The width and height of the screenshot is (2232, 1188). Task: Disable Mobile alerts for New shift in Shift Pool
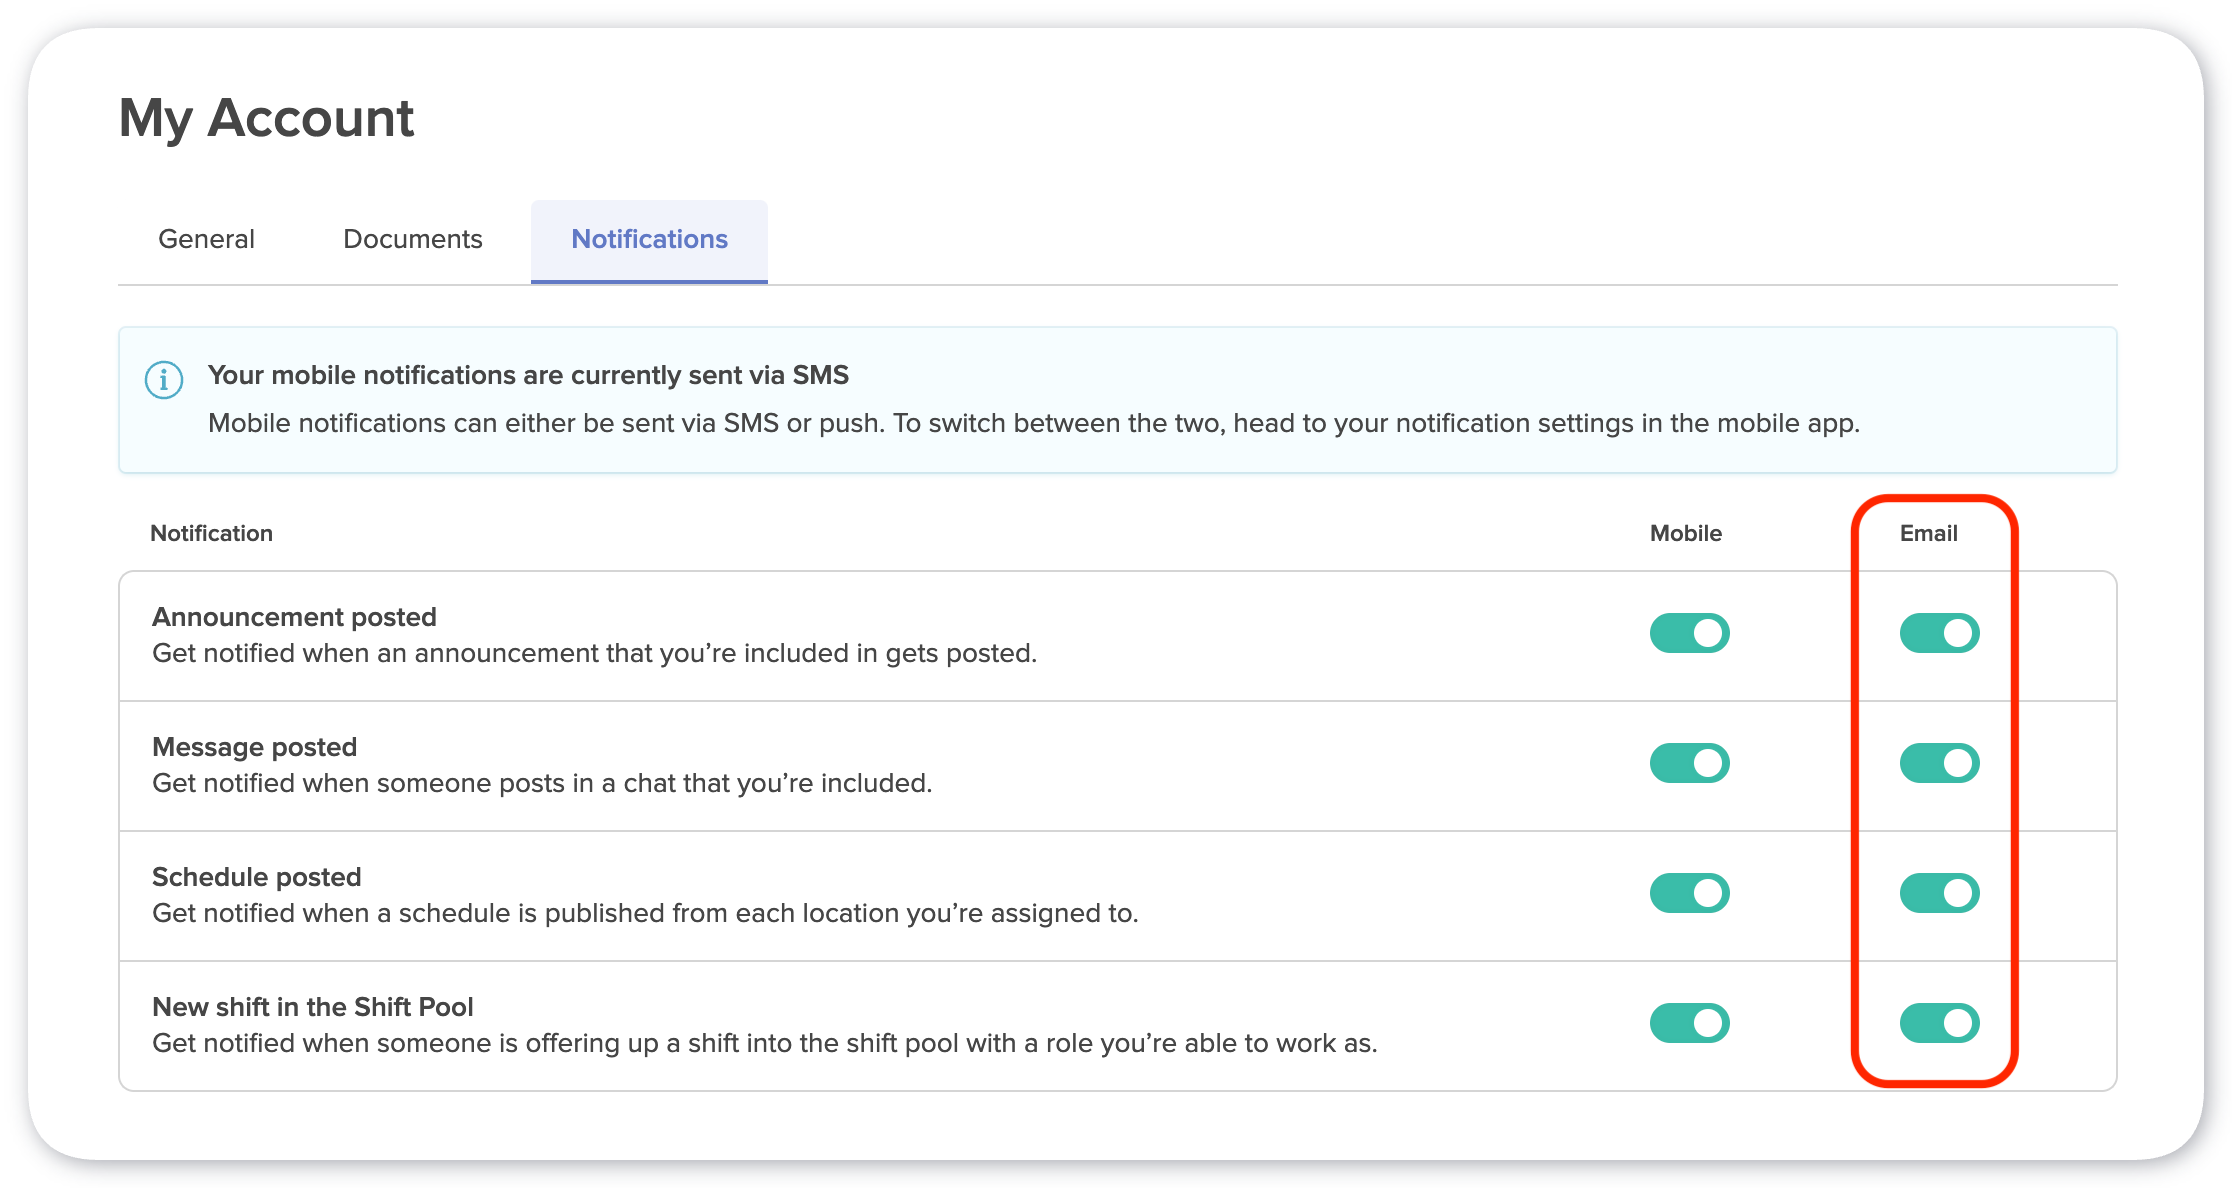click(1688, 1022)
